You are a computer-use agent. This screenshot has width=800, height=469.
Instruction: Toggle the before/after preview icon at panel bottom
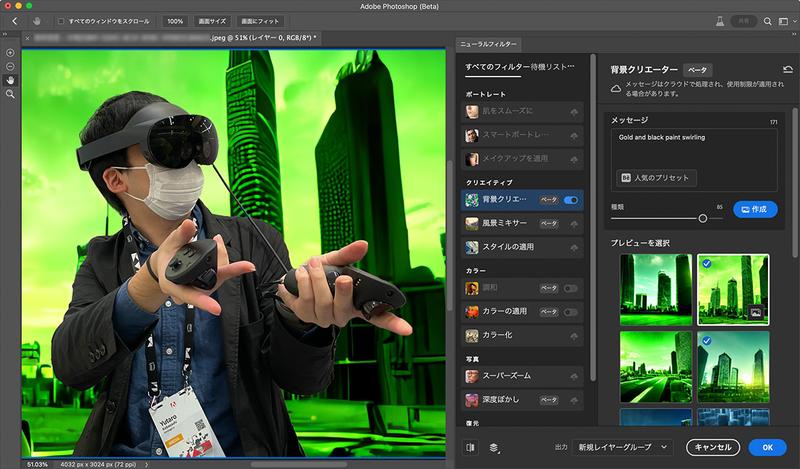click(470, 447)
